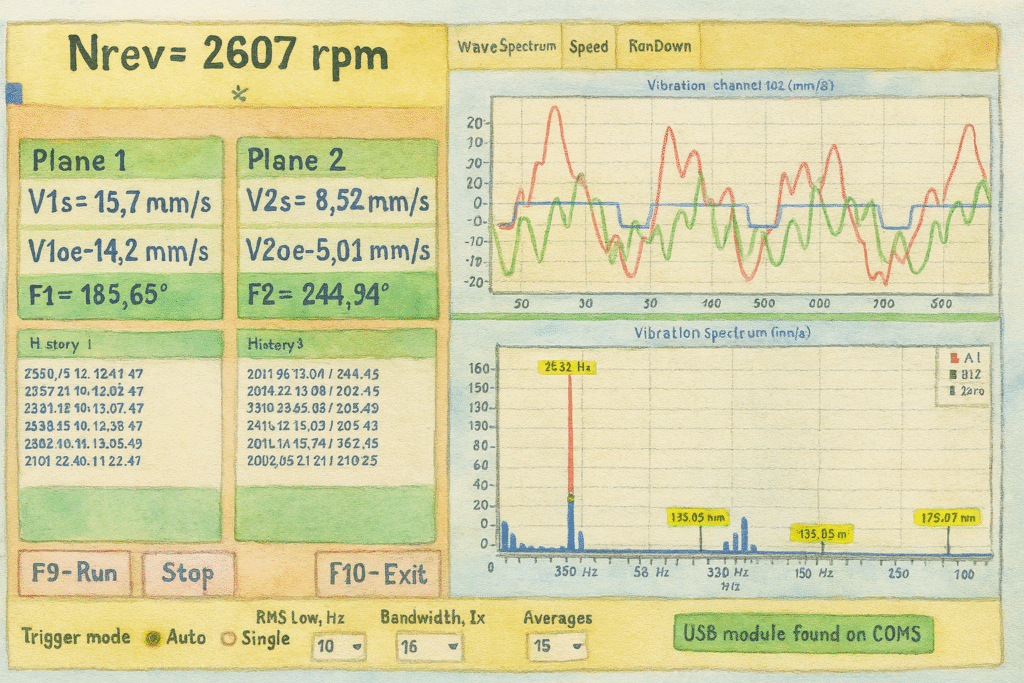The height and width of the screenshot is (683, 1024).
Task: Expand the Bandwidth dropdown
Action: click(427, 646)
